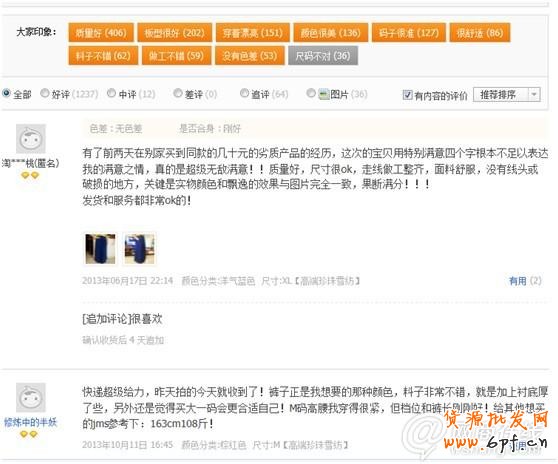Image resolution: width=558 pixels, height=464 pixels.
Task: Click the 板型很好 (202) impression tag
Action: tap(175, 33)
